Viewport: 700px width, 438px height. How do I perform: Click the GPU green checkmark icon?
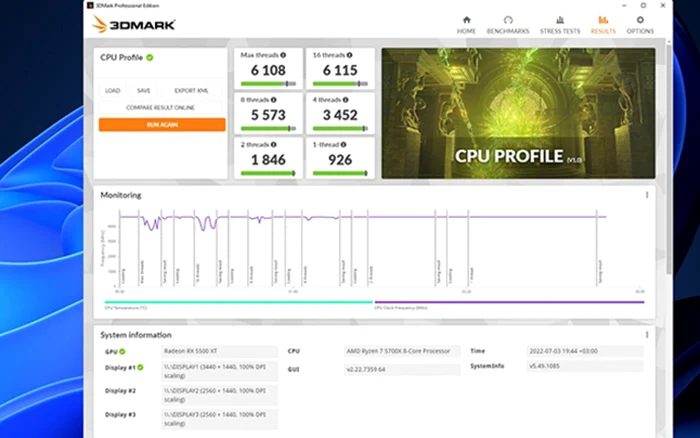click(122, 351)
